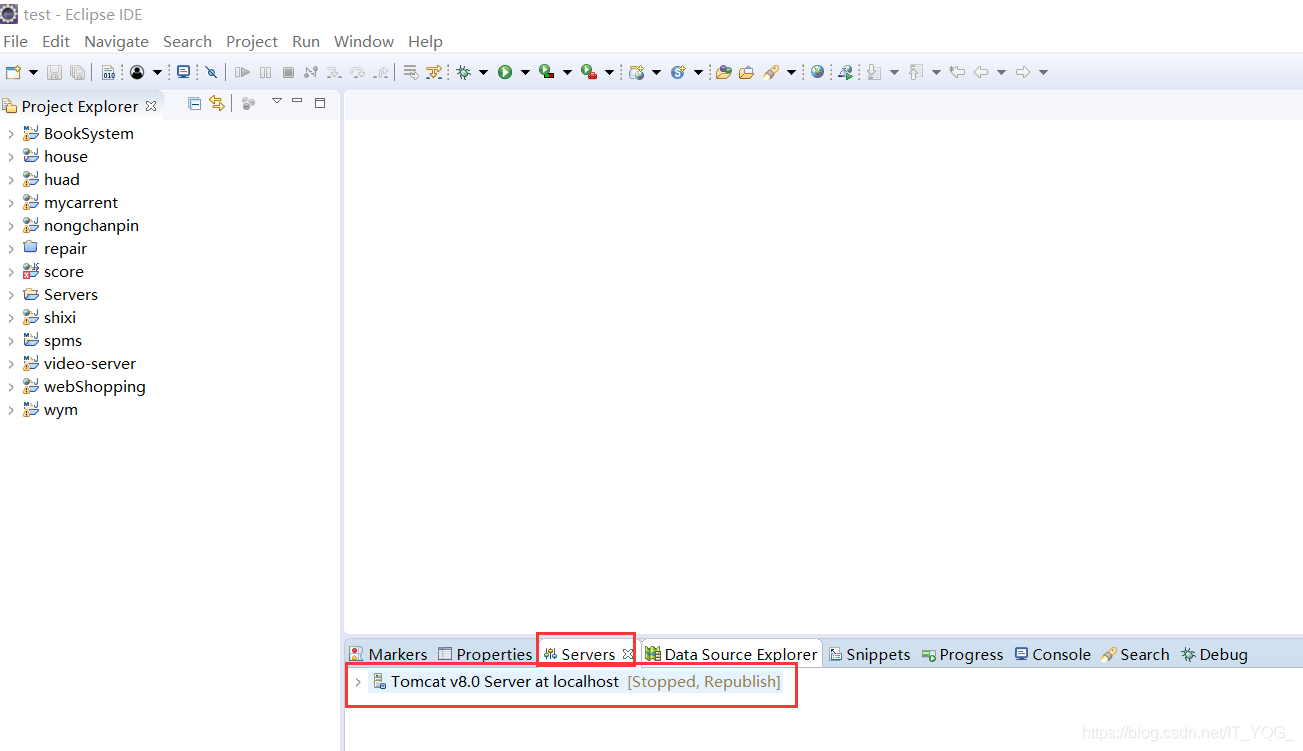Click the Drop to Frame icon
1303x751 pixels.
(x=411, y=72)
